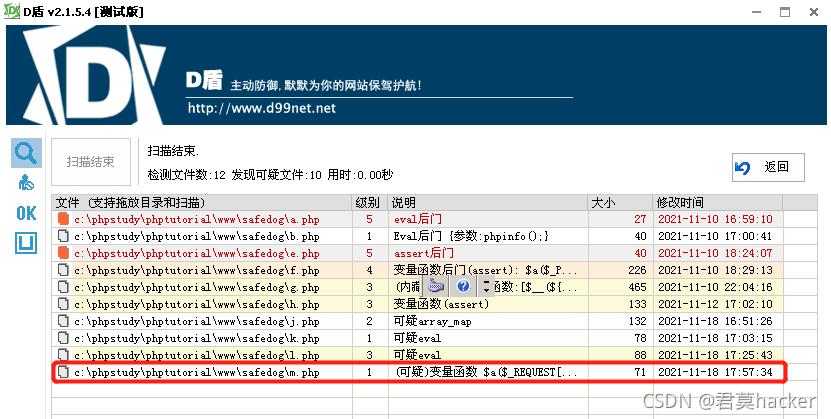Click '变量函数(assert)' description in h.php row

coord(441,304)
